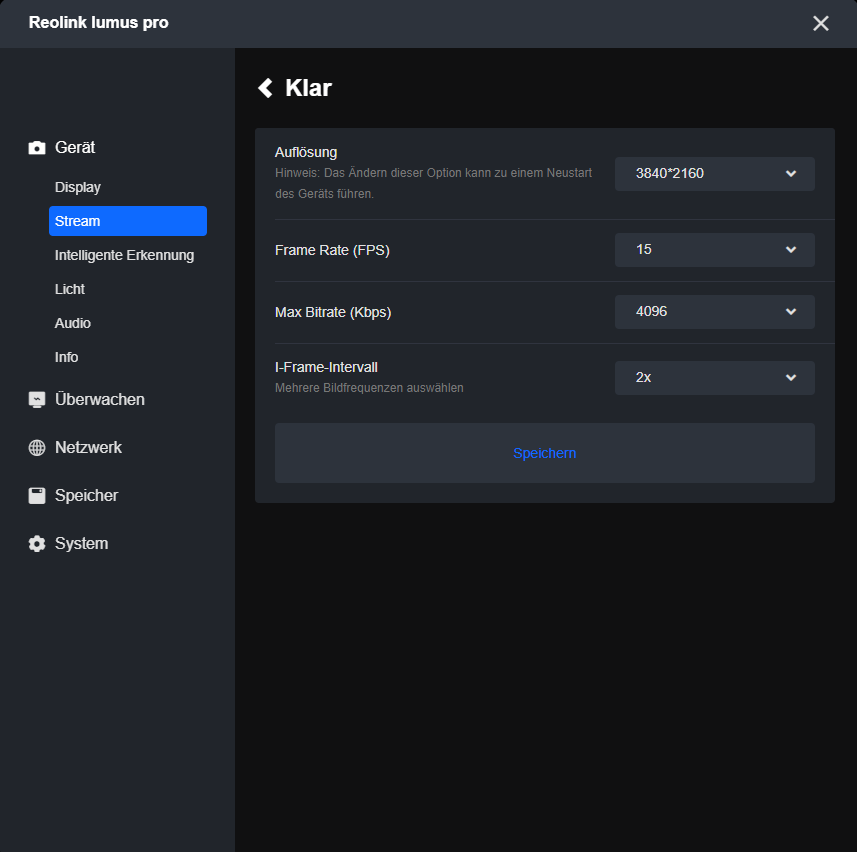Expand the Netzwerk section label
The image size is (857, 852).
pos(89,448)
